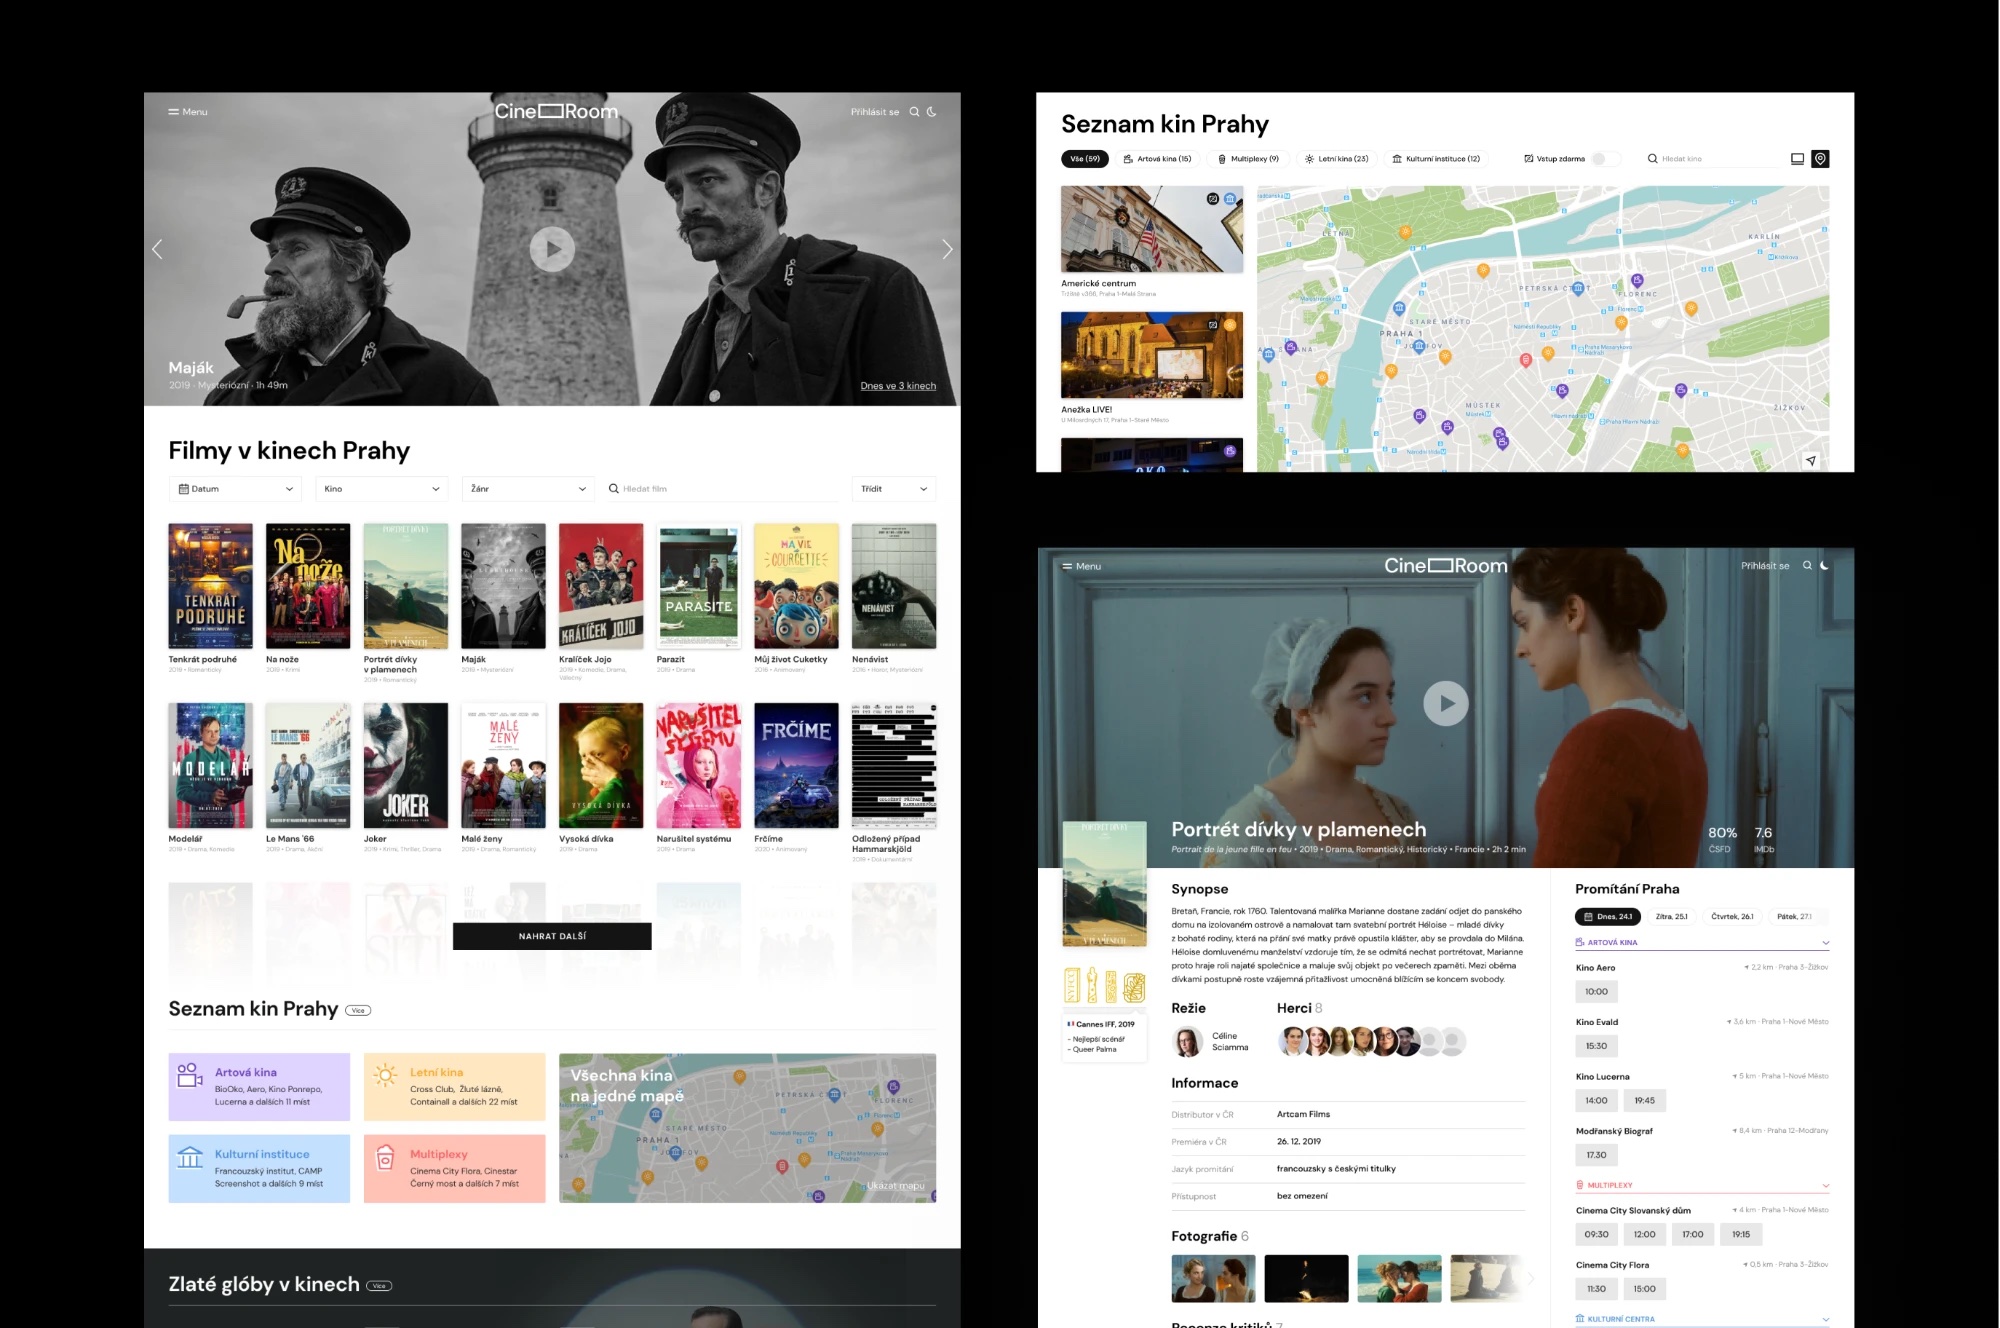Screen dimensions: 2000x1328
Task: Switch to list view icon in cinema list
Action: 1797,159
